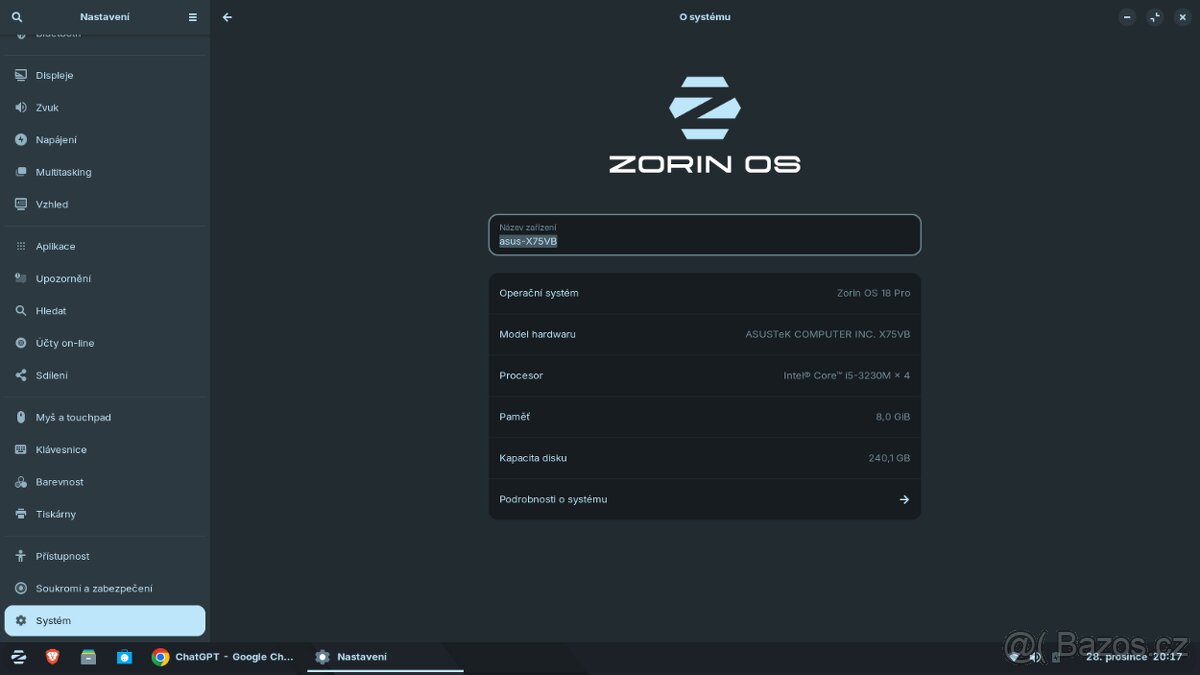Screen dimensions: 1200x675
Task: Open the search in Nastavení sidebar
Action: [x=17, y=17]
